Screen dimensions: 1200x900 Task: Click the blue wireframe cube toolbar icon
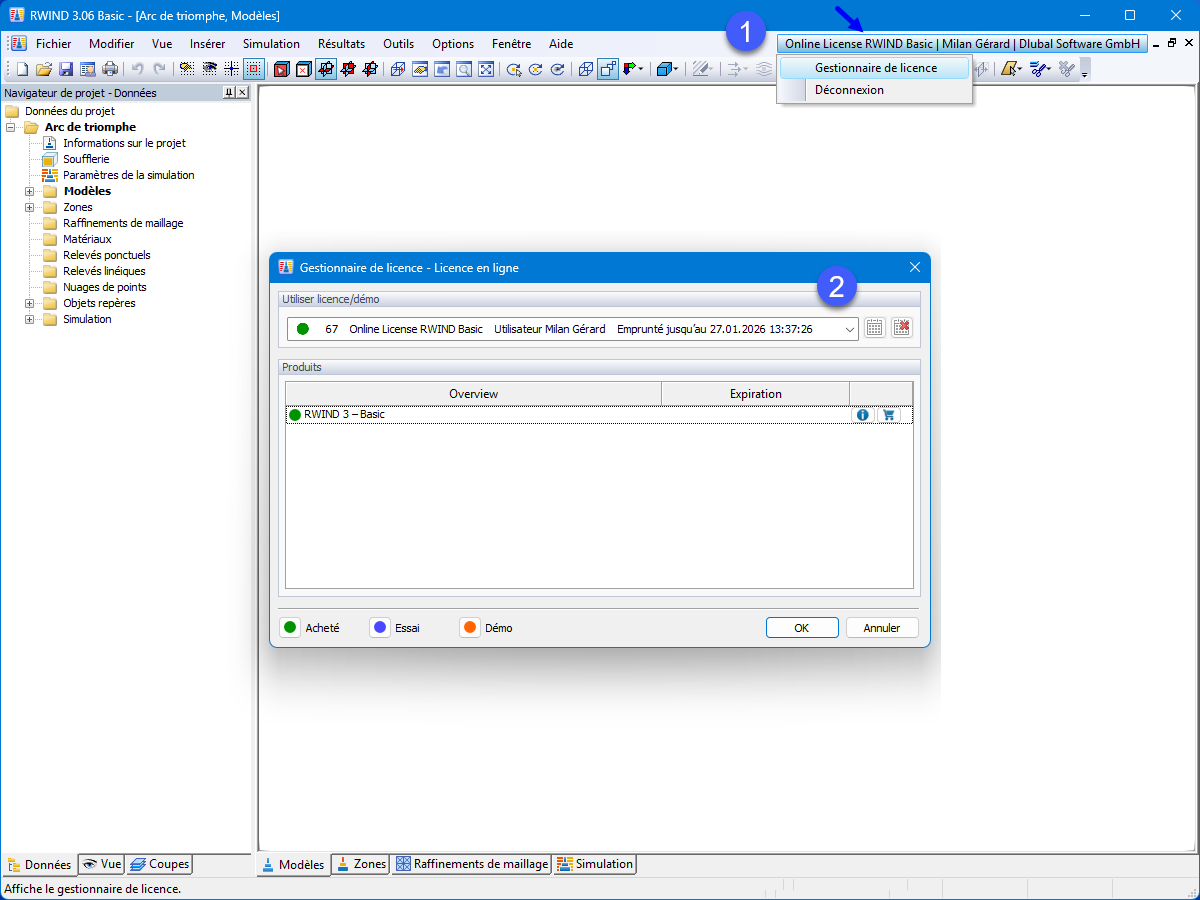(585, 69)
